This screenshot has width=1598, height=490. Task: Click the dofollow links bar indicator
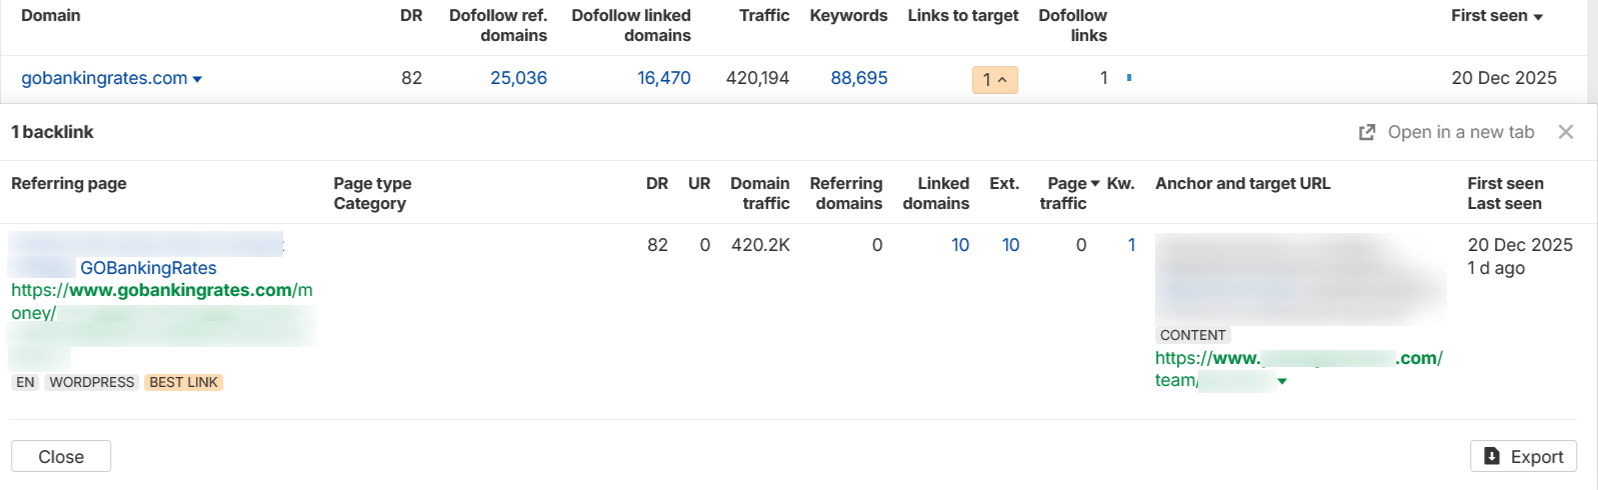point(1129,77)
